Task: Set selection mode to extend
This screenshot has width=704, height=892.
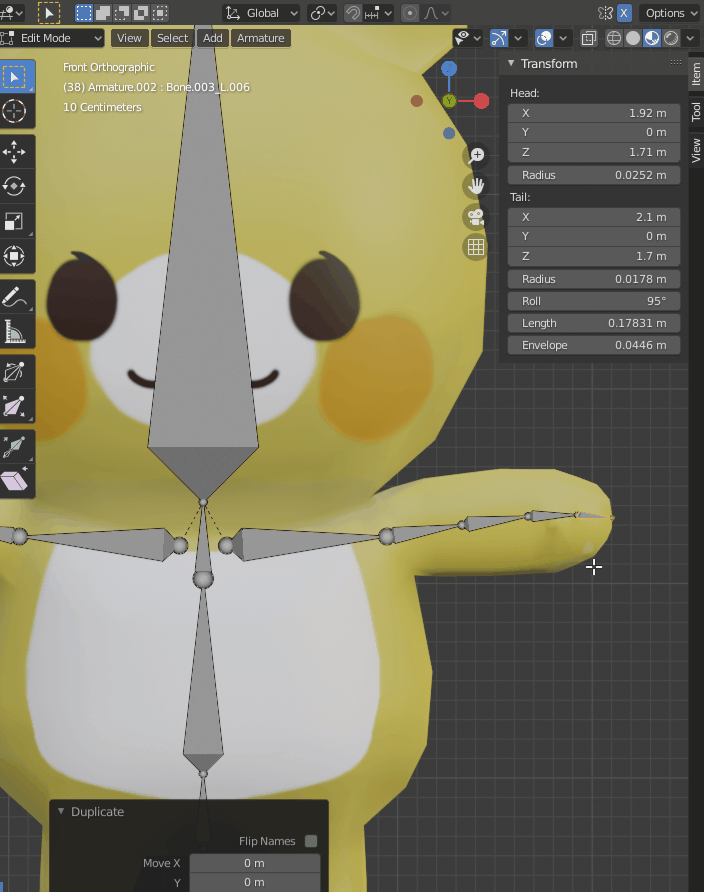Action: tap(103, 13)
